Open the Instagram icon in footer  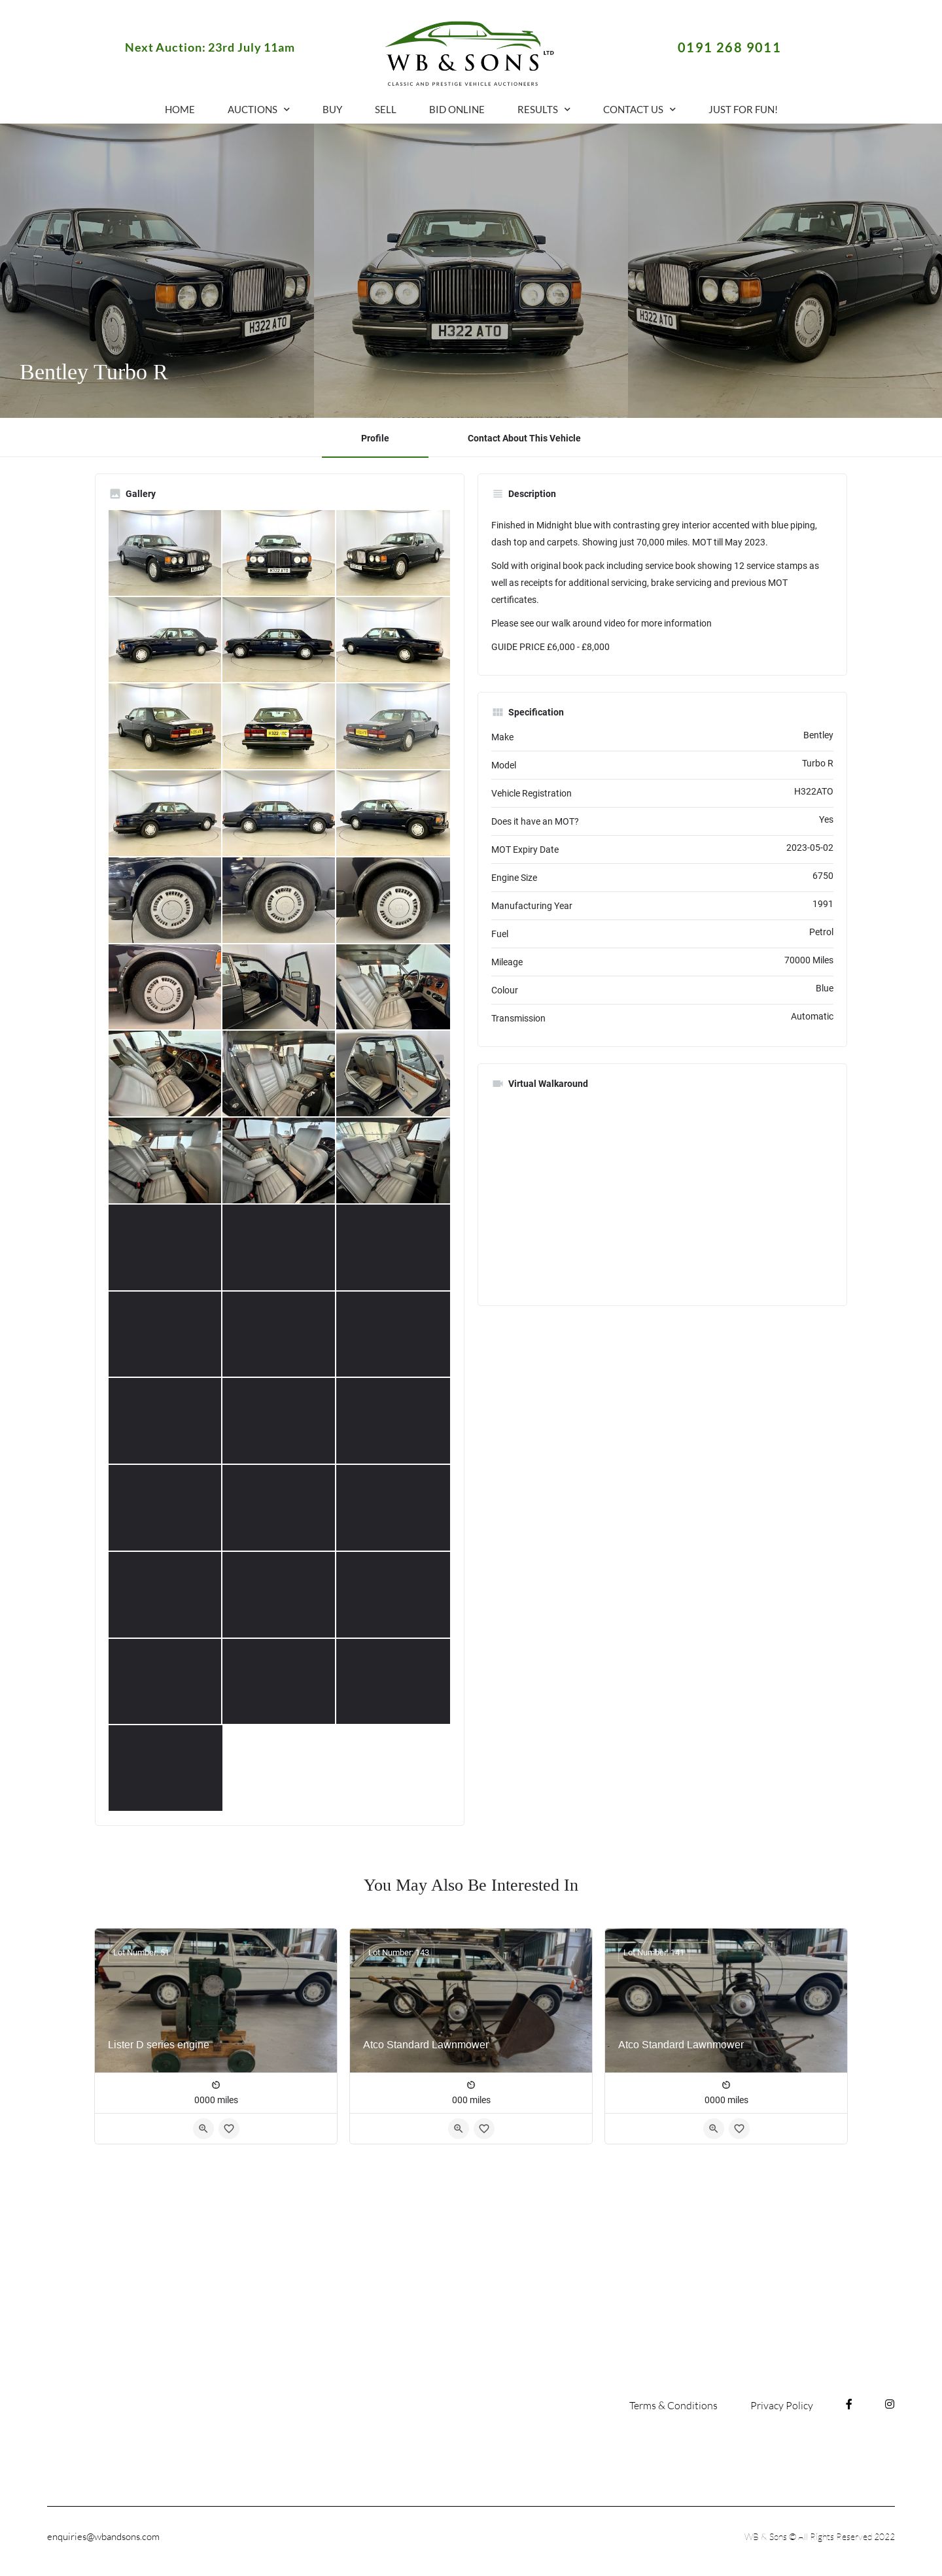pos(889,2404)
